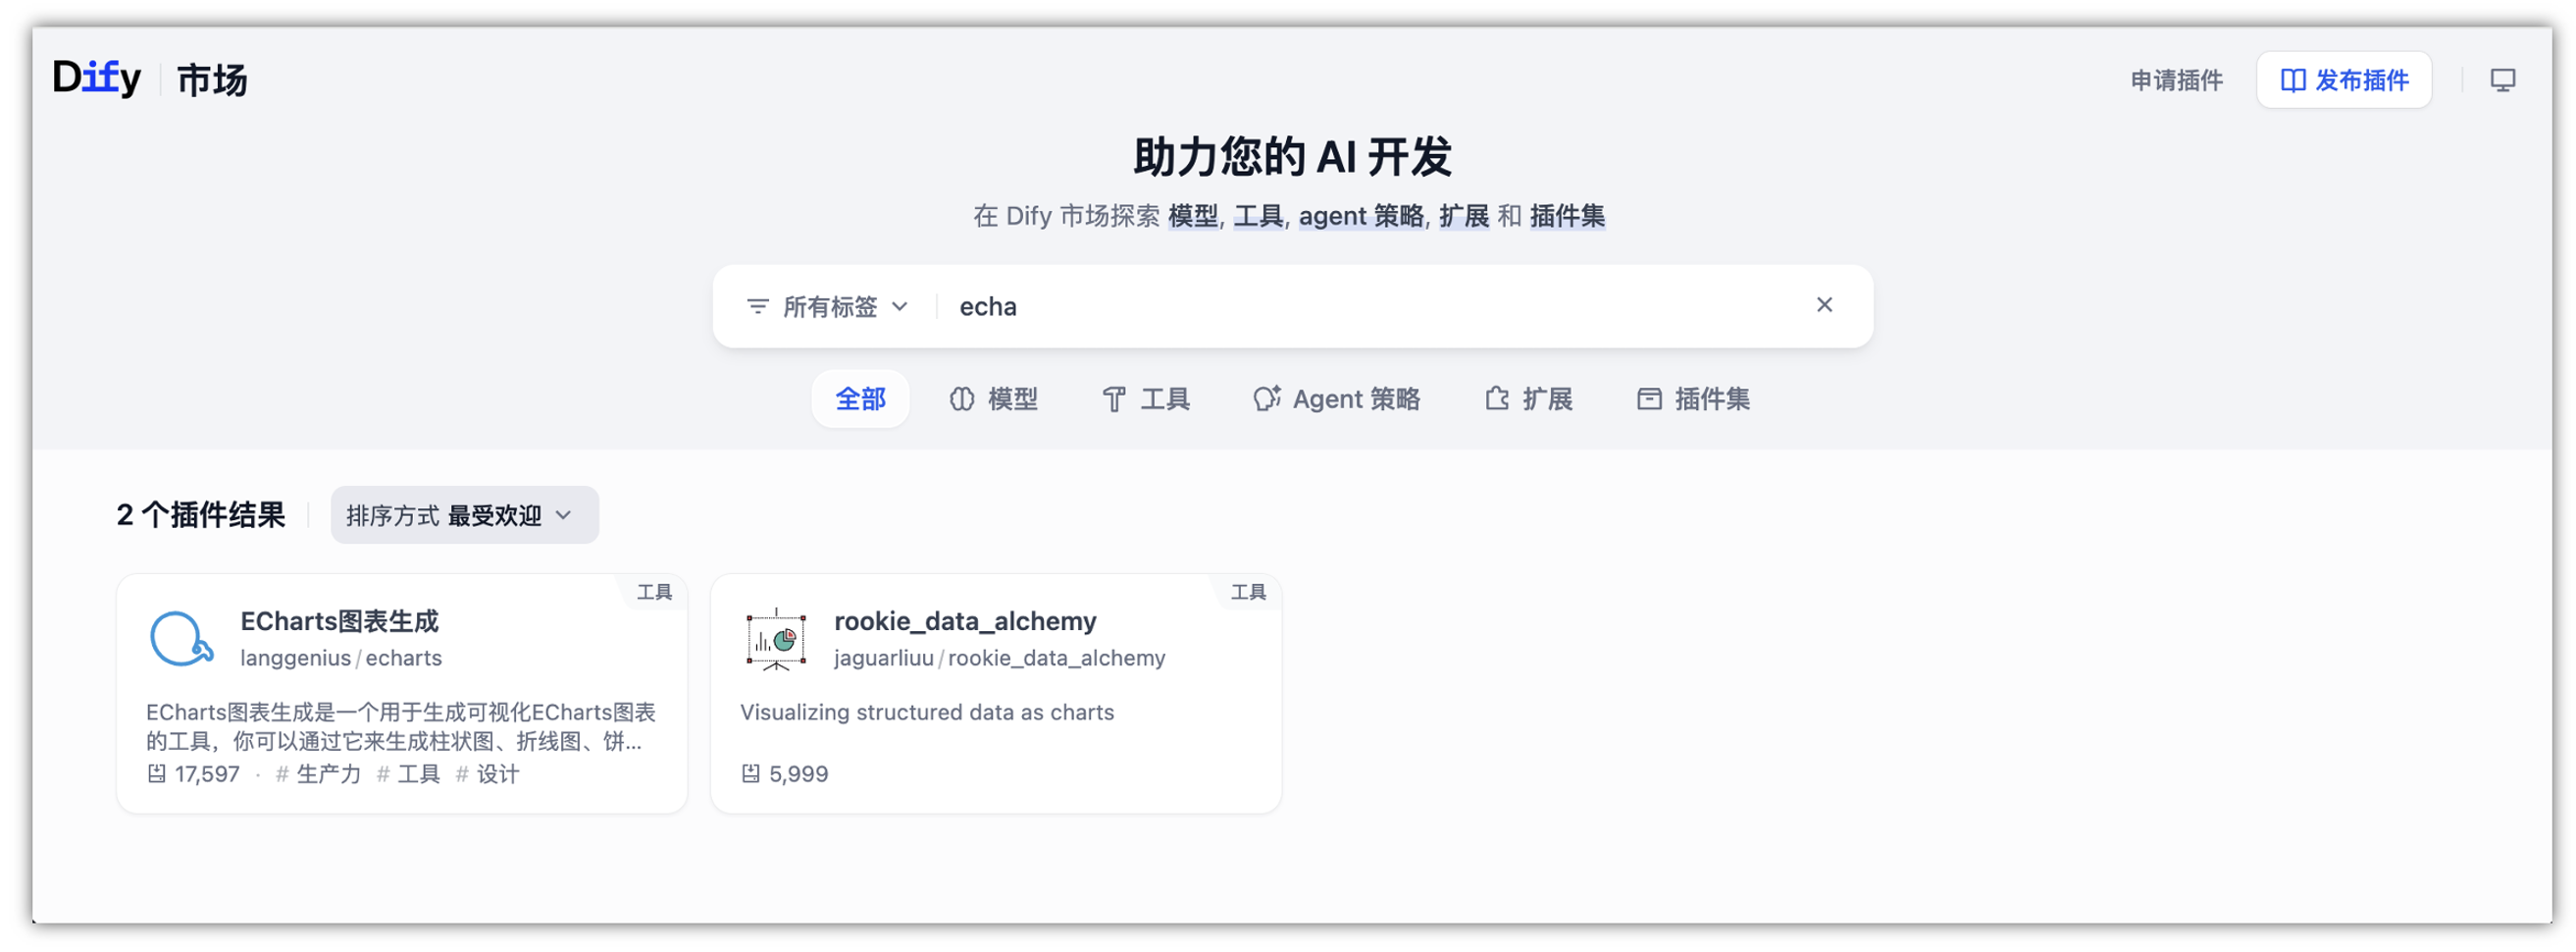
Task: Clear the search text with the X
Action: [x=1824, y=305]
